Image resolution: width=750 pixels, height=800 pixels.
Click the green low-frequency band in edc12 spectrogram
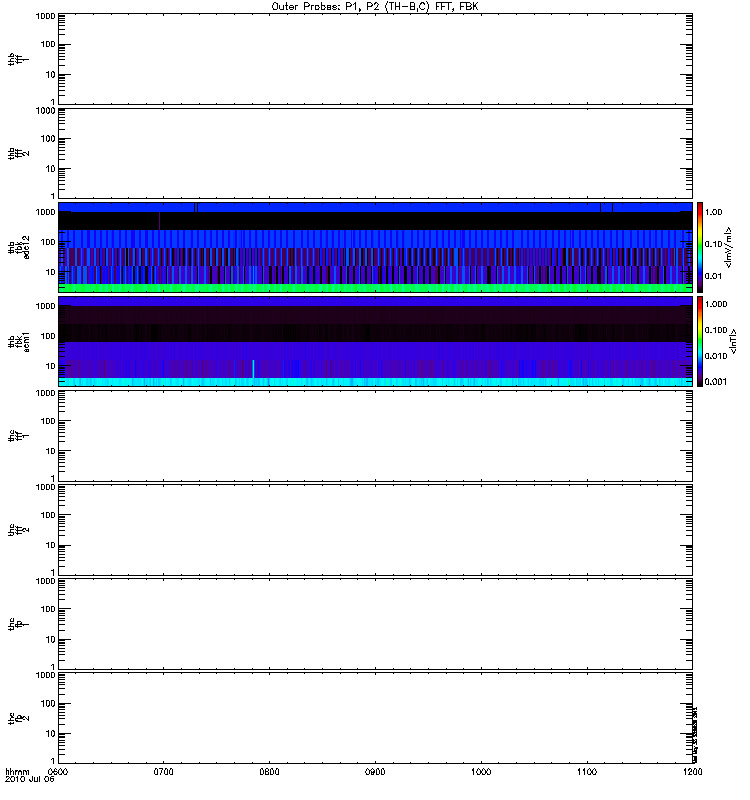375,288
